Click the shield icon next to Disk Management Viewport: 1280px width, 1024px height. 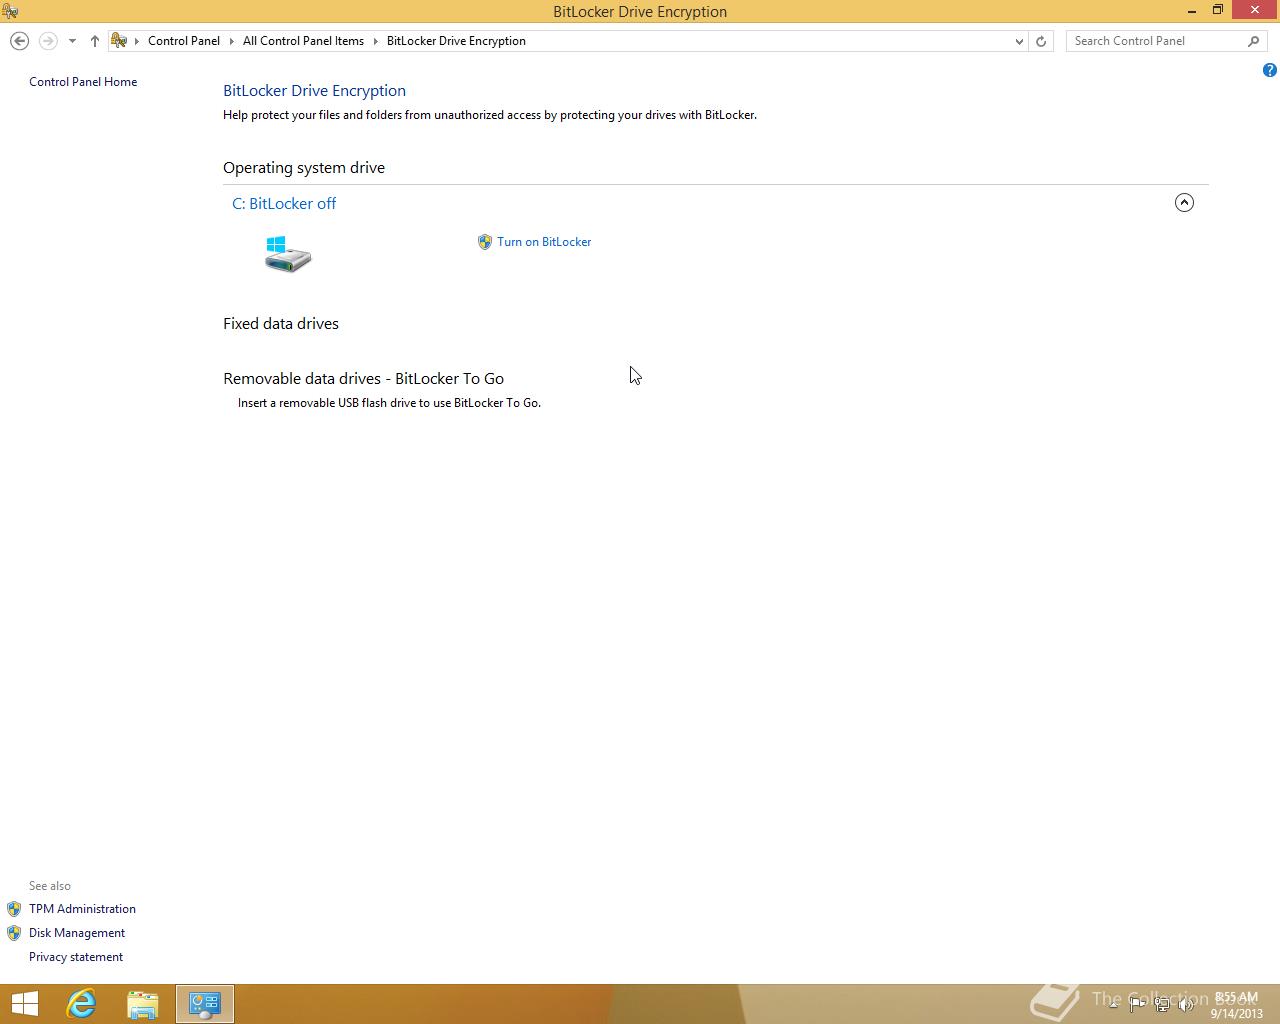click(14, 933)
